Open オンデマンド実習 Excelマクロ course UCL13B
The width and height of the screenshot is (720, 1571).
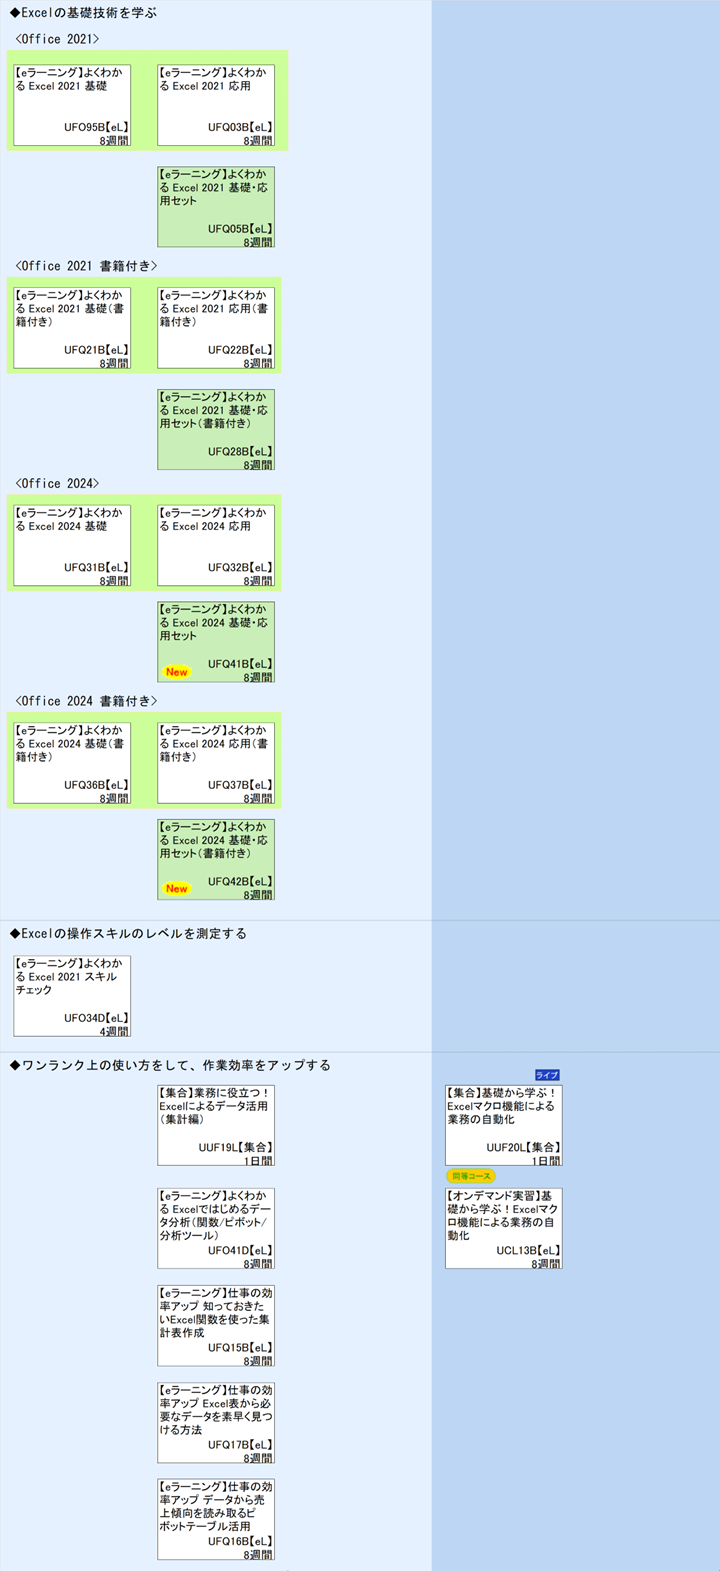tap(504, 1229)
